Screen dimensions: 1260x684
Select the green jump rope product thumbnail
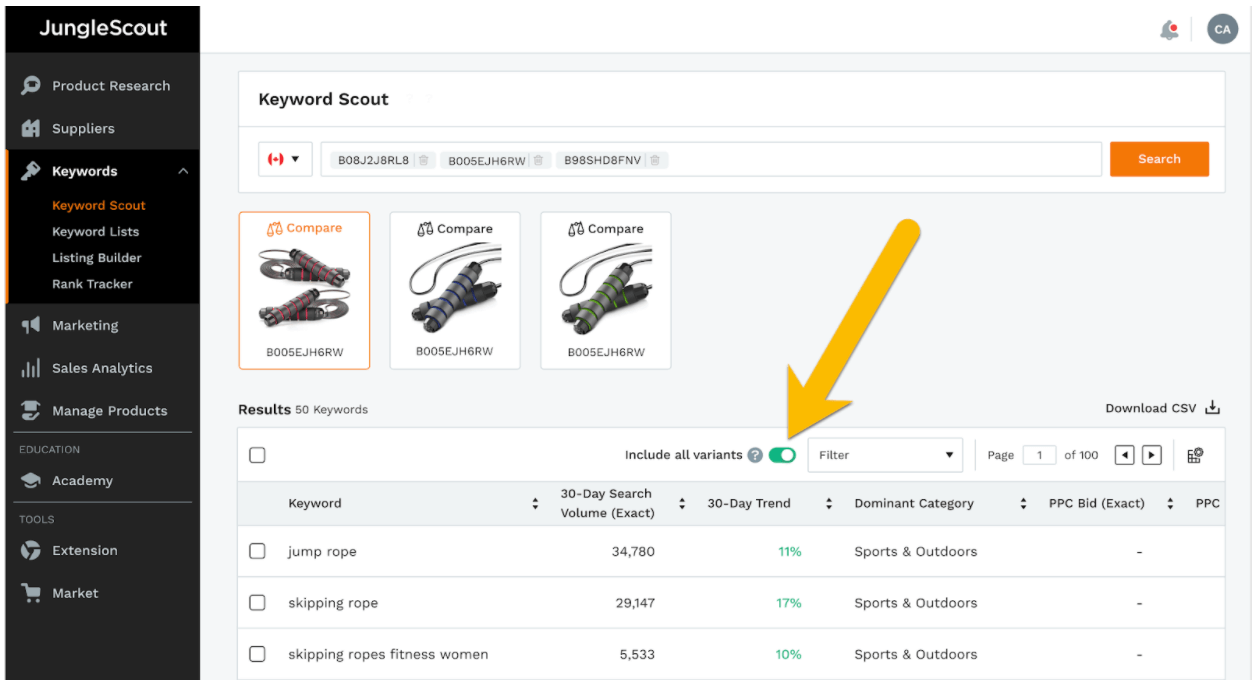tap(606, 289)
